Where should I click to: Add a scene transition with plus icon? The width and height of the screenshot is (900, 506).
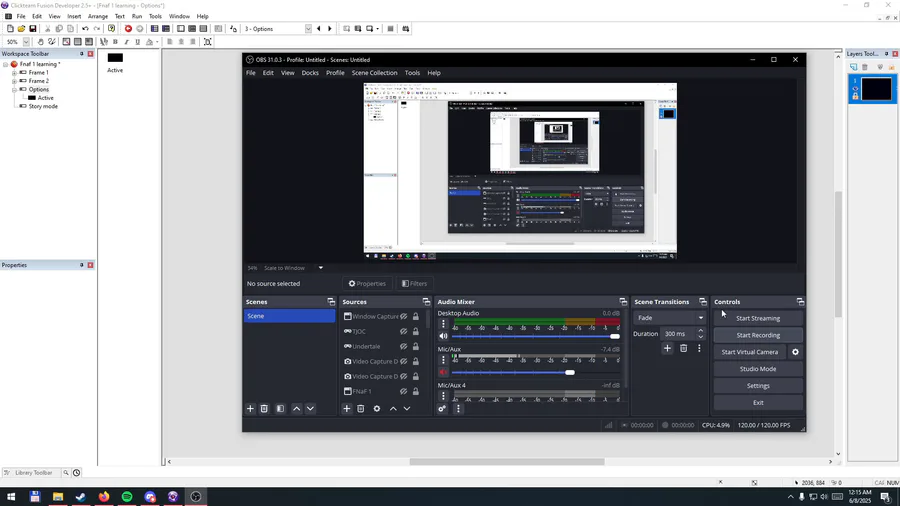667,348
